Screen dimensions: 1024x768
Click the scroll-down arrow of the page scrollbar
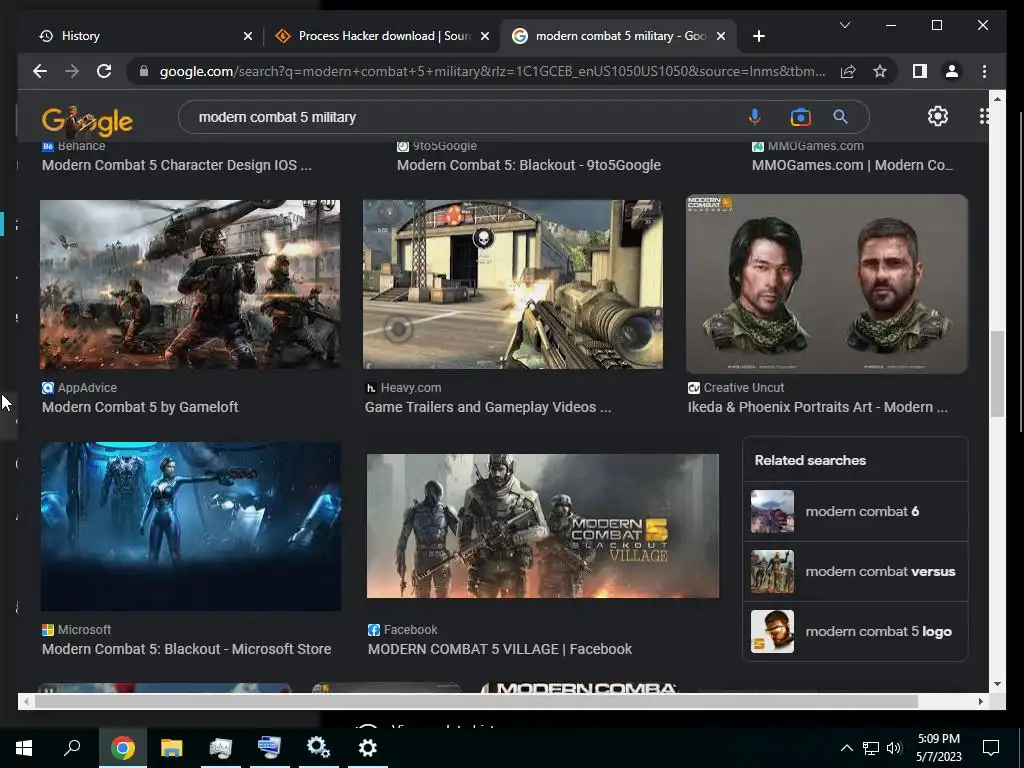pyautogui.click(x=997, y=684)
